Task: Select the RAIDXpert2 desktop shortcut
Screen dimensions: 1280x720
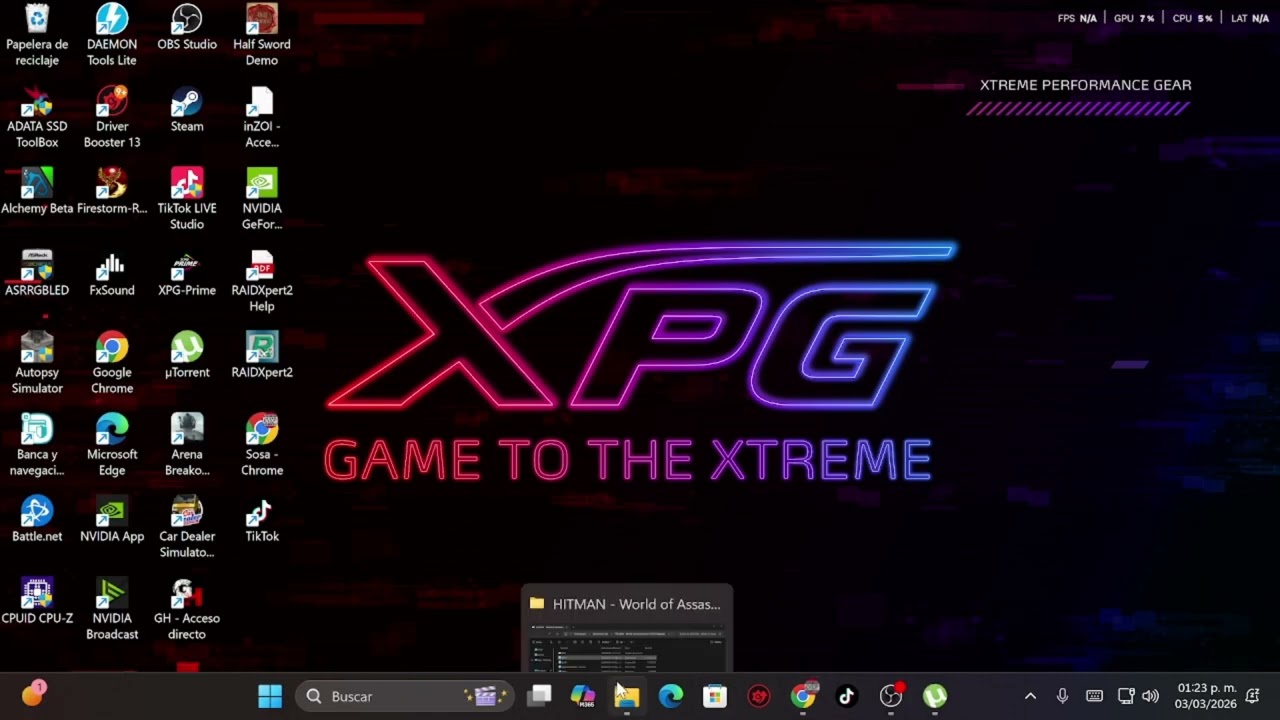Action: click(x=262, y=355)
